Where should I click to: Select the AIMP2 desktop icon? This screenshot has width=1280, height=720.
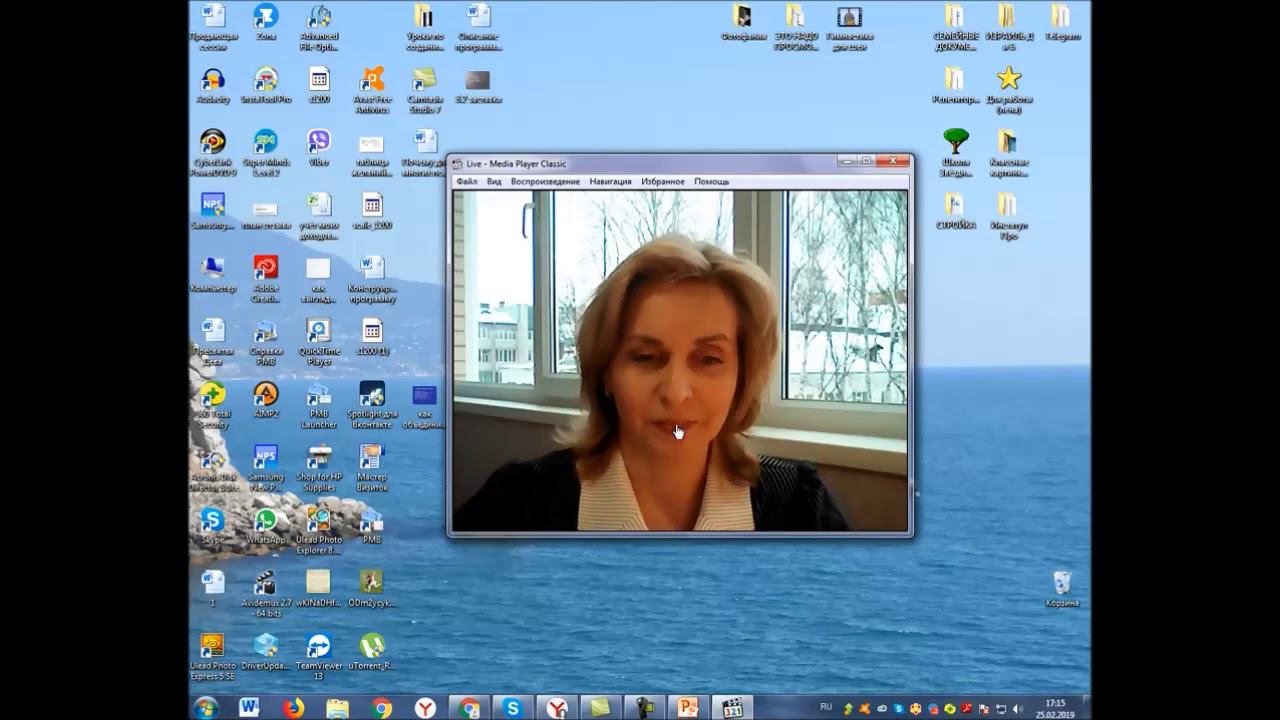tap(266, 399)
